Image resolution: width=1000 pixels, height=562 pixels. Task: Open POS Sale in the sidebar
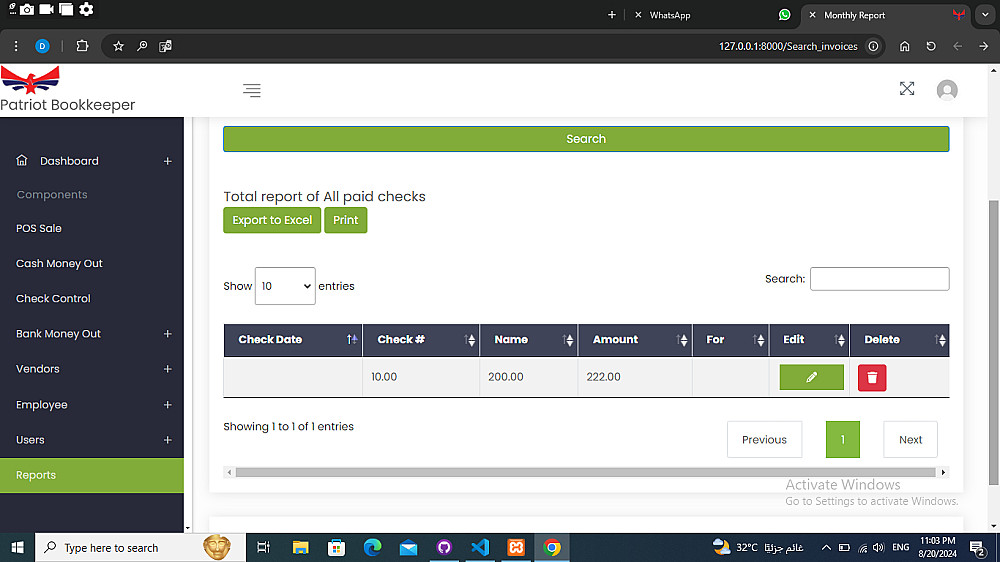tap(39, 228)
